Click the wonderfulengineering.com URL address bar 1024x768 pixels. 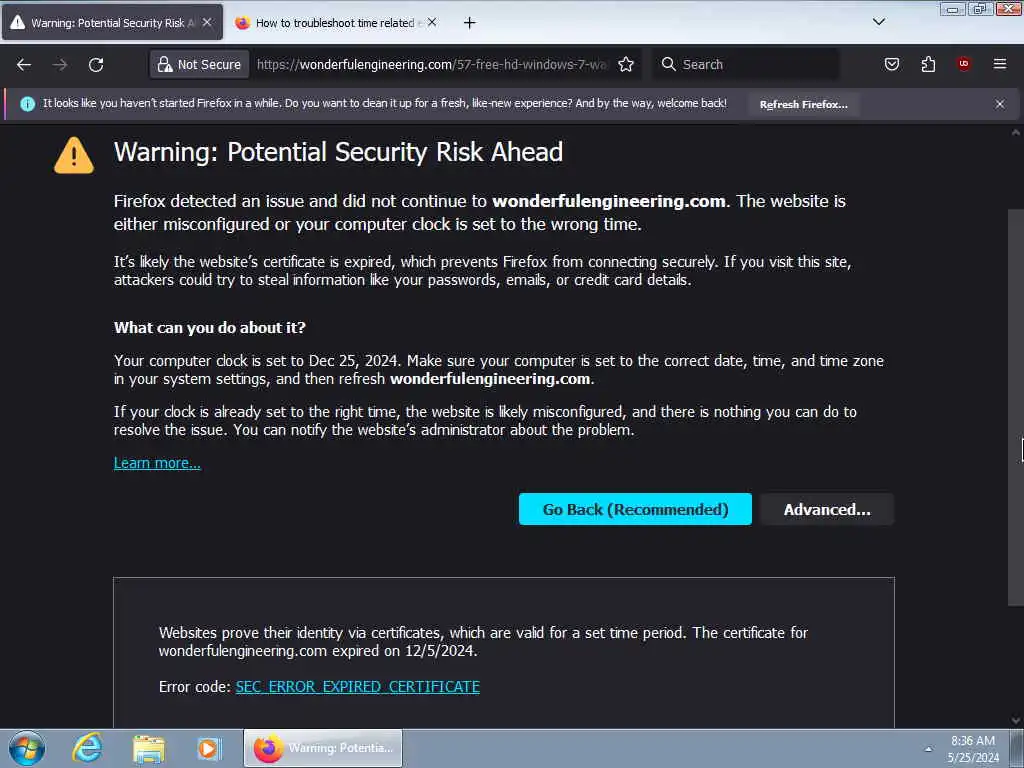pyautogui.click(x=432, y=65)
